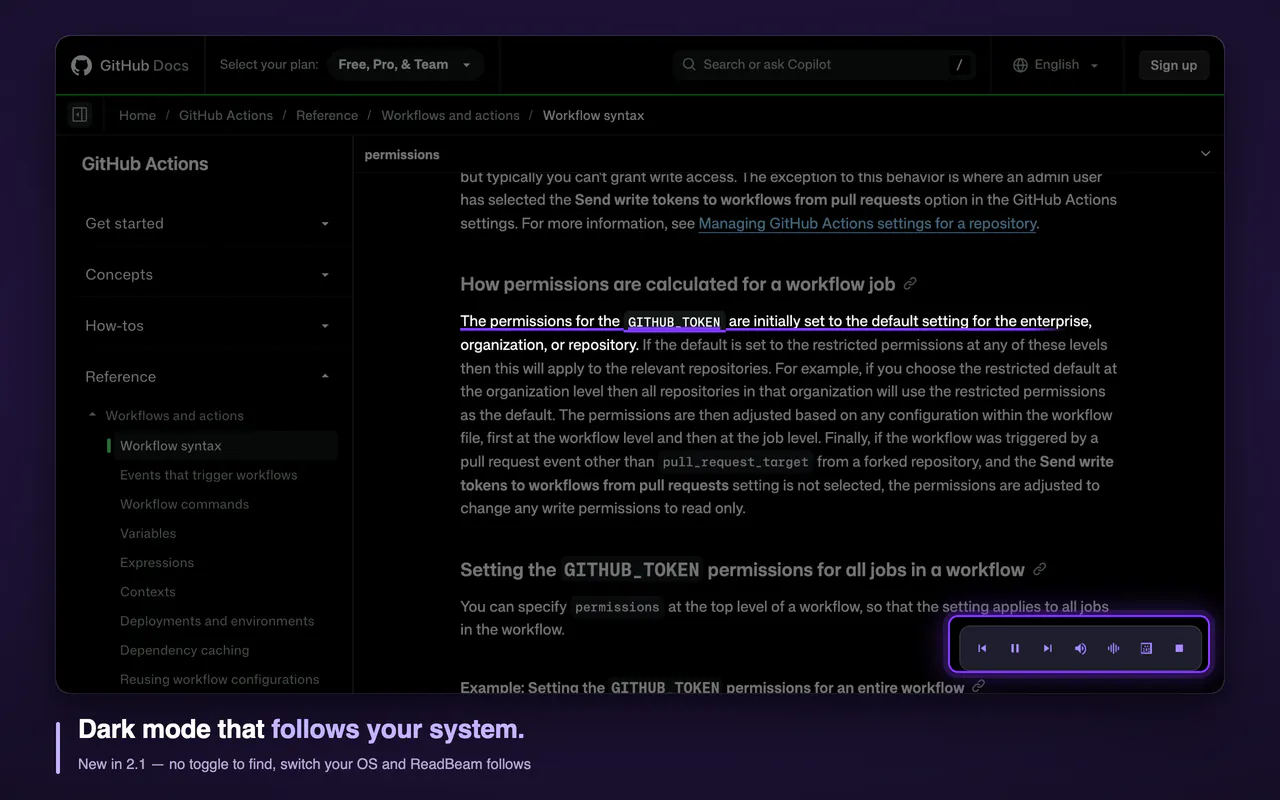The image size is (1280, 800).
Task: Click the globe language icon
Action: (1020, 65)
